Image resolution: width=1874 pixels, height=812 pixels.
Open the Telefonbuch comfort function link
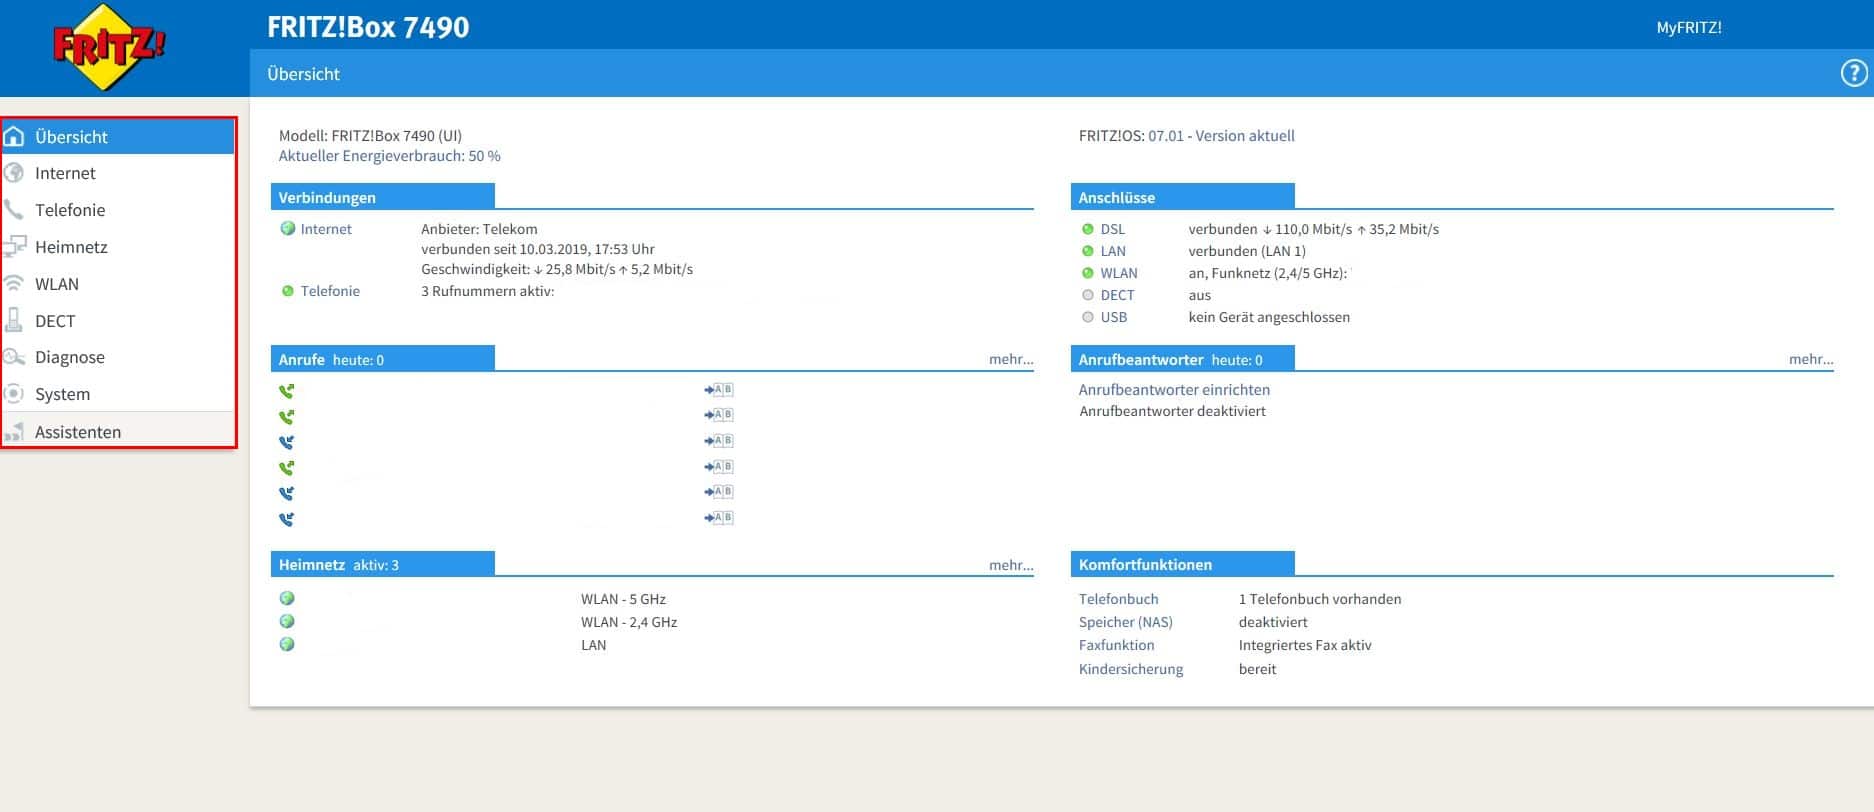[1118, 599]
